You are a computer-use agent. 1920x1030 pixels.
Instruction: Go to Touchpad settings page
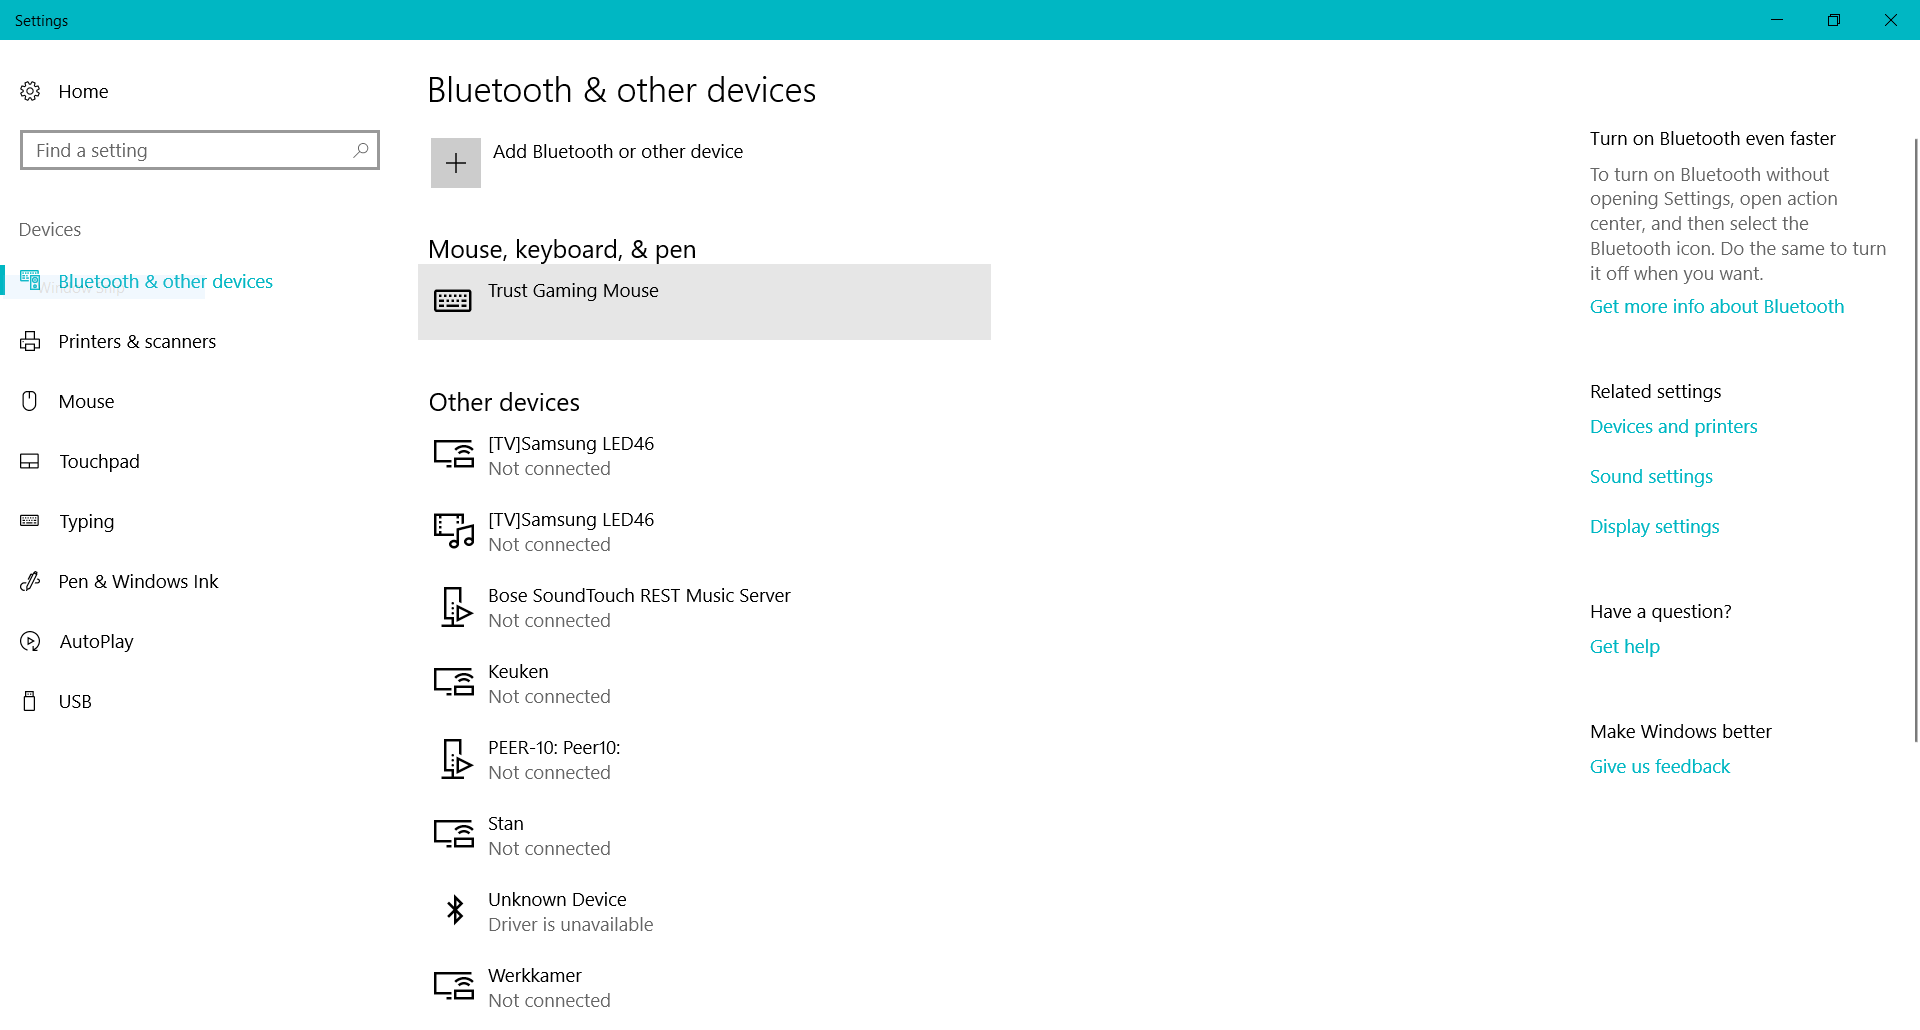[x=99, y=461]
